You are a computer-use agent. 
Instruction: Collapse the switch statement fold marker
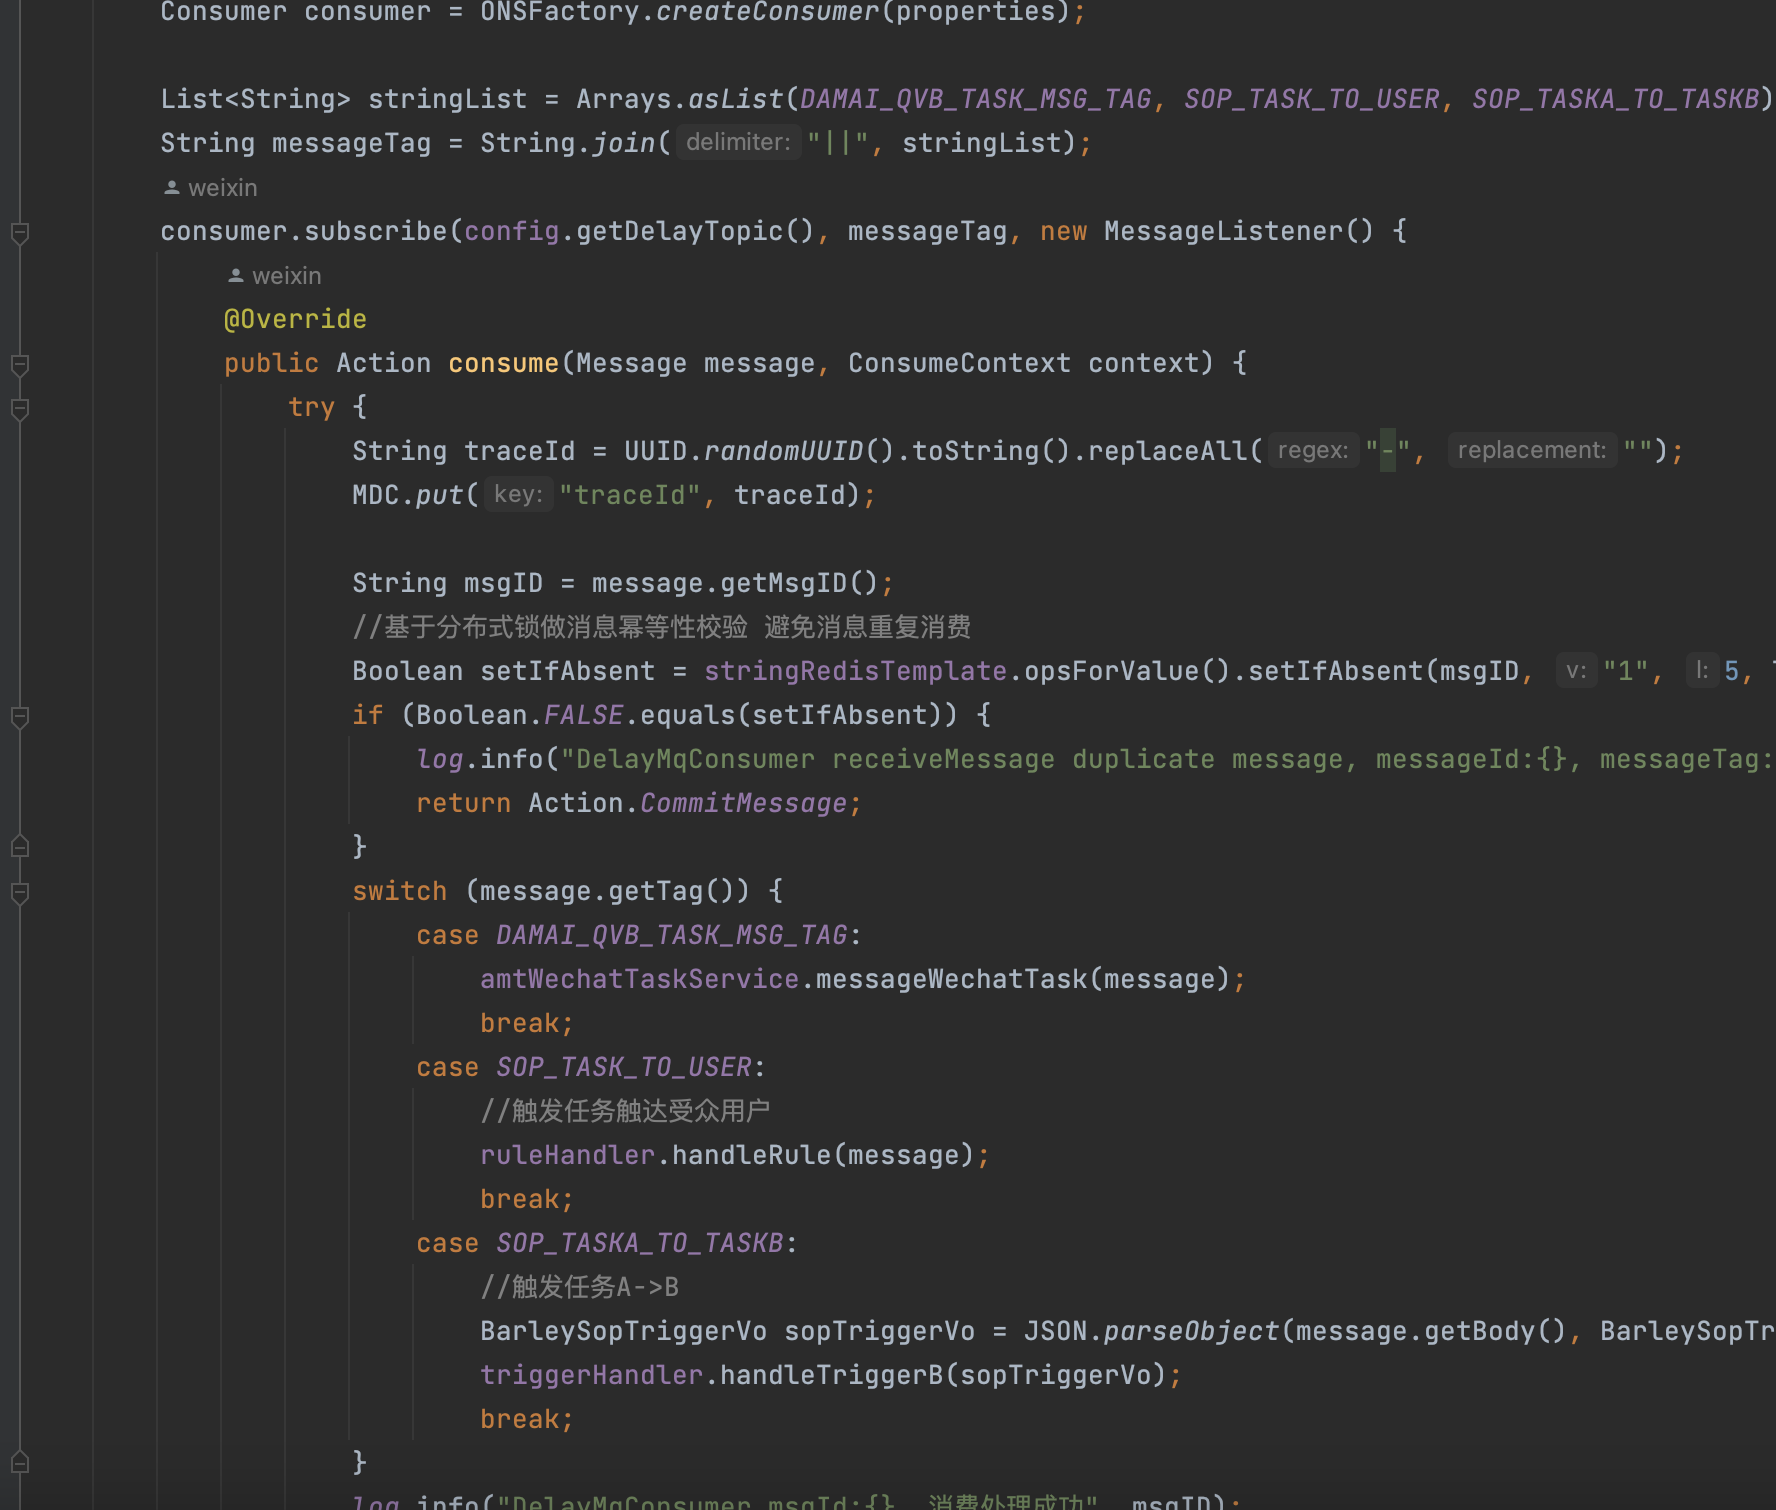tap(20, 893)
